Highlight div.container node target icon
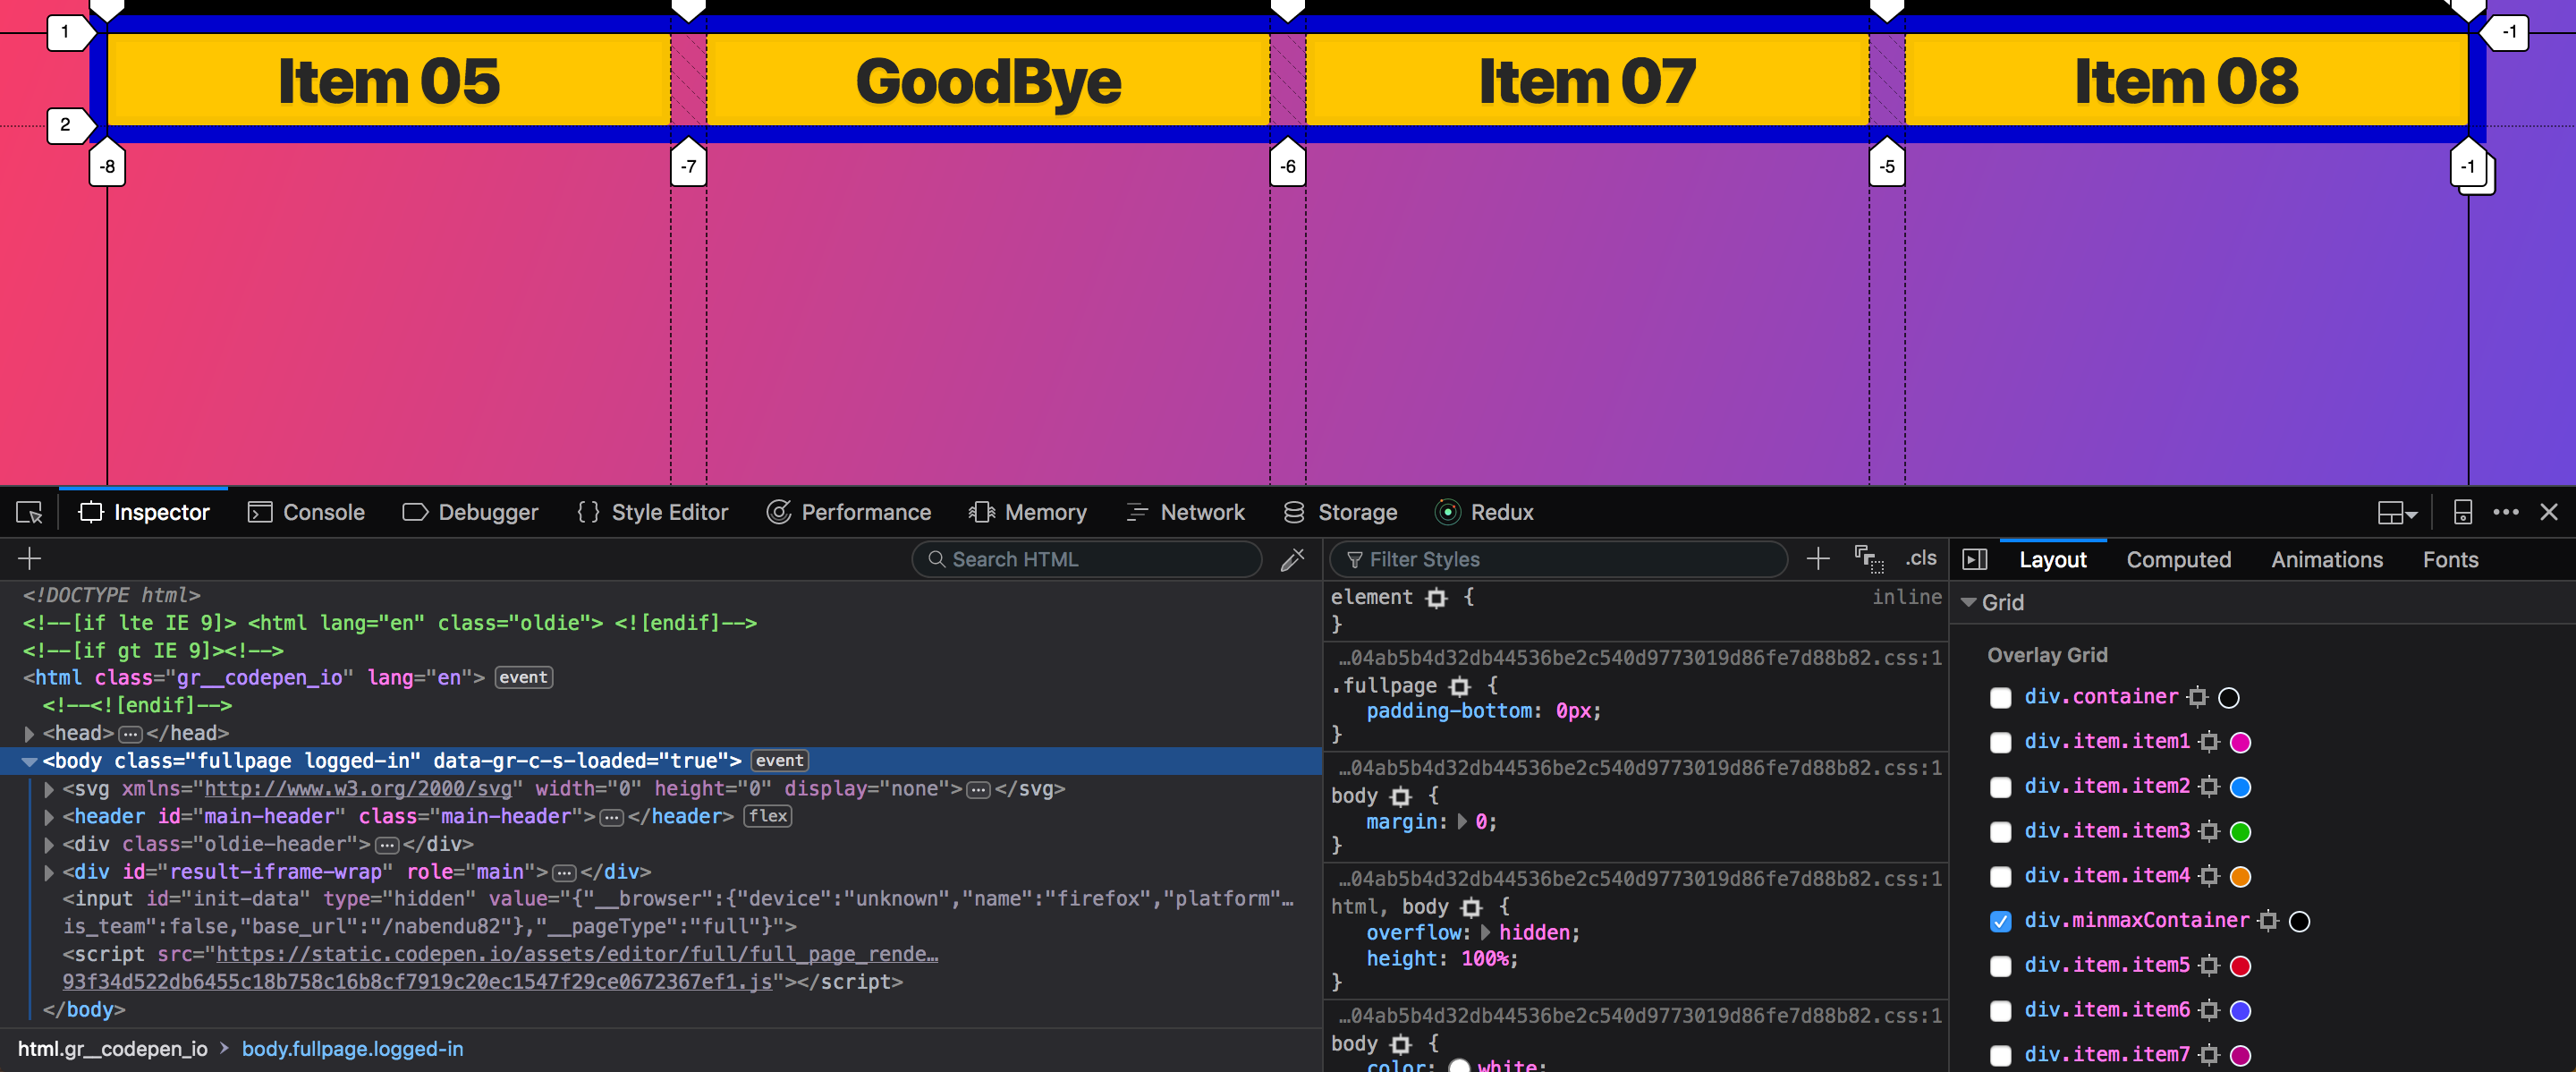The height and width of the screenshot is (1072, 2576). click(2197, 697)
